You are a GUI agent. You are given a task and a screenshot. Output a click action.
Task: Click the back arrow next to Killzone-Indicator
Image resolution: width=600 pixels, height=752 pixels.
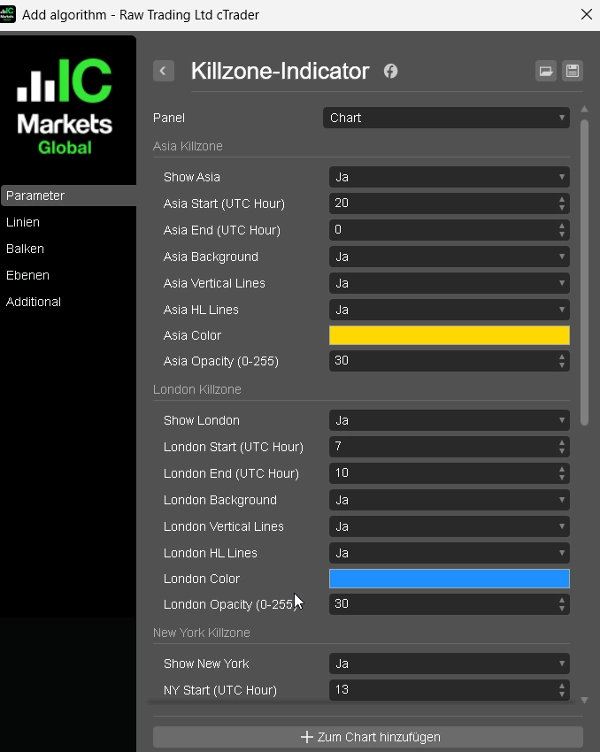coord(164,71)
